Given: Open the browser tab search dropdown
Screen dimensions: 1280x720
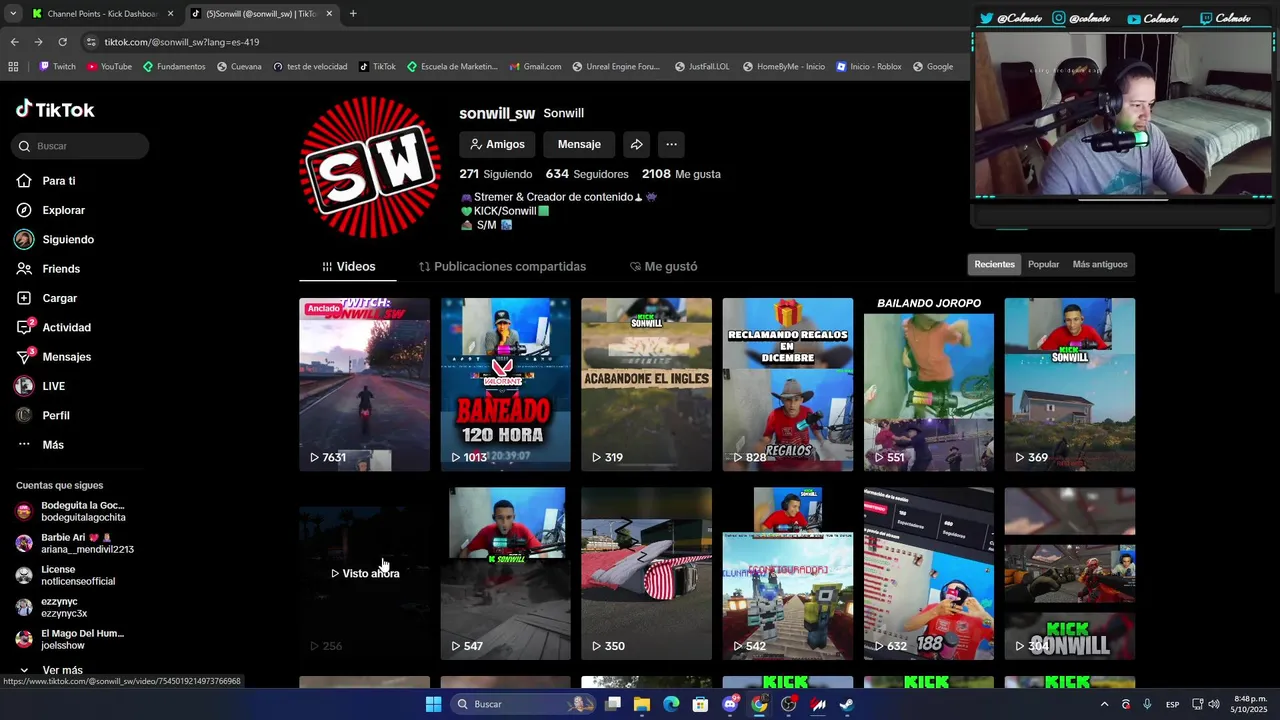Looking at the screenshot, I should click(x=12, y=14).
